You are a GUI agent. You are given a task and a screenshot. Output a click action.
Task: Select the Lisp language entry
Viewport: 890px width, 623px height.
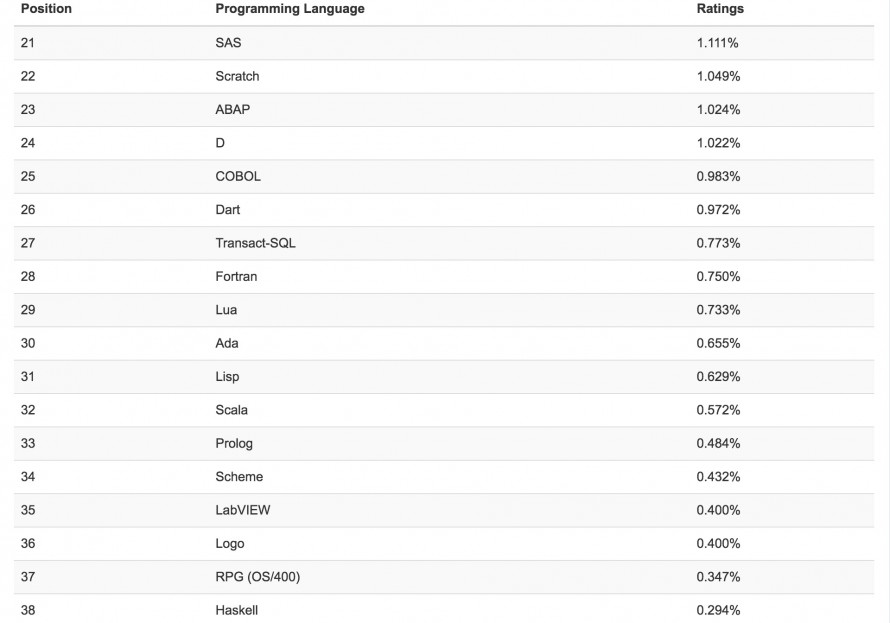tap(227, 377)
